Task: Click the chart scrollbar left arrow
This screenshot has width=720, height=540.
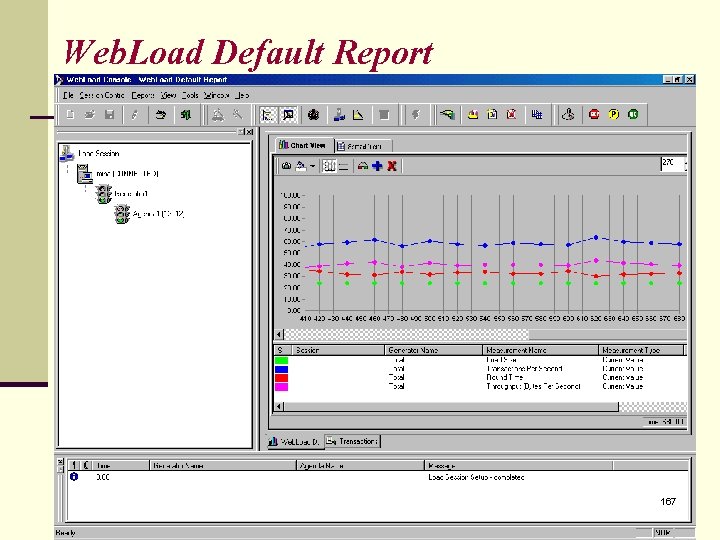Action: (279, 334)
